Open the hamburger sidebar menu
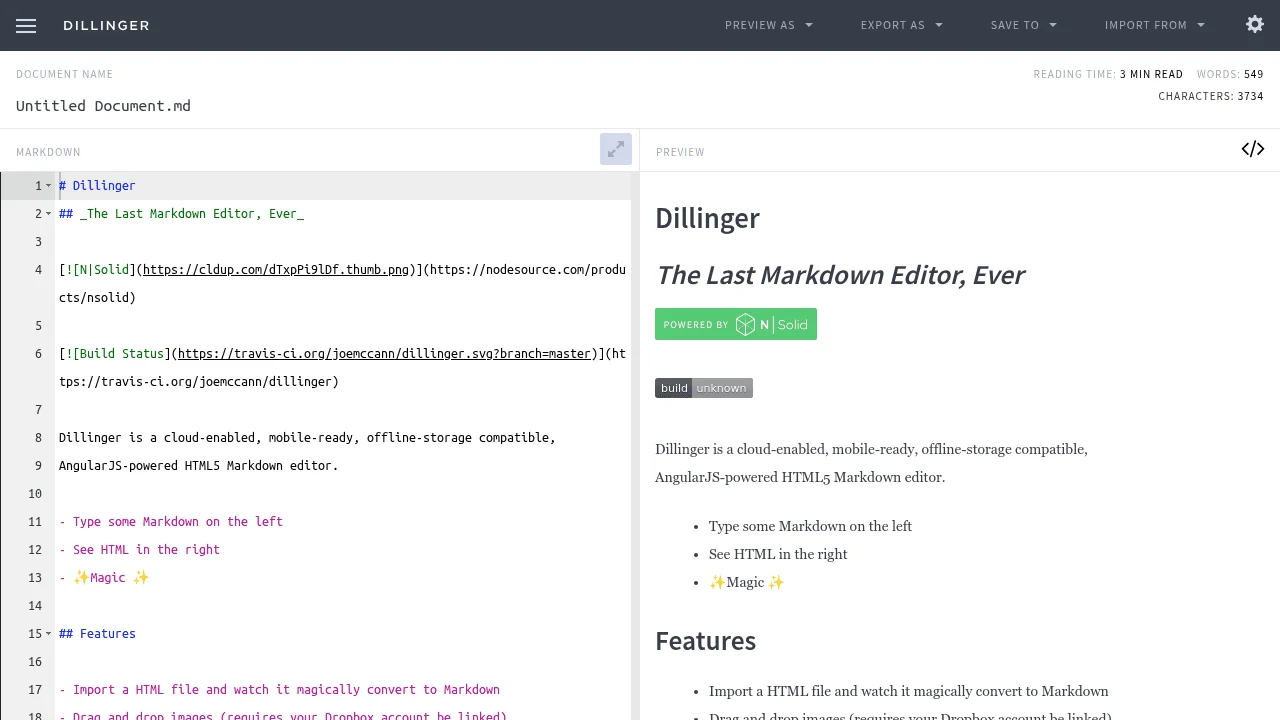 [26, 26]
